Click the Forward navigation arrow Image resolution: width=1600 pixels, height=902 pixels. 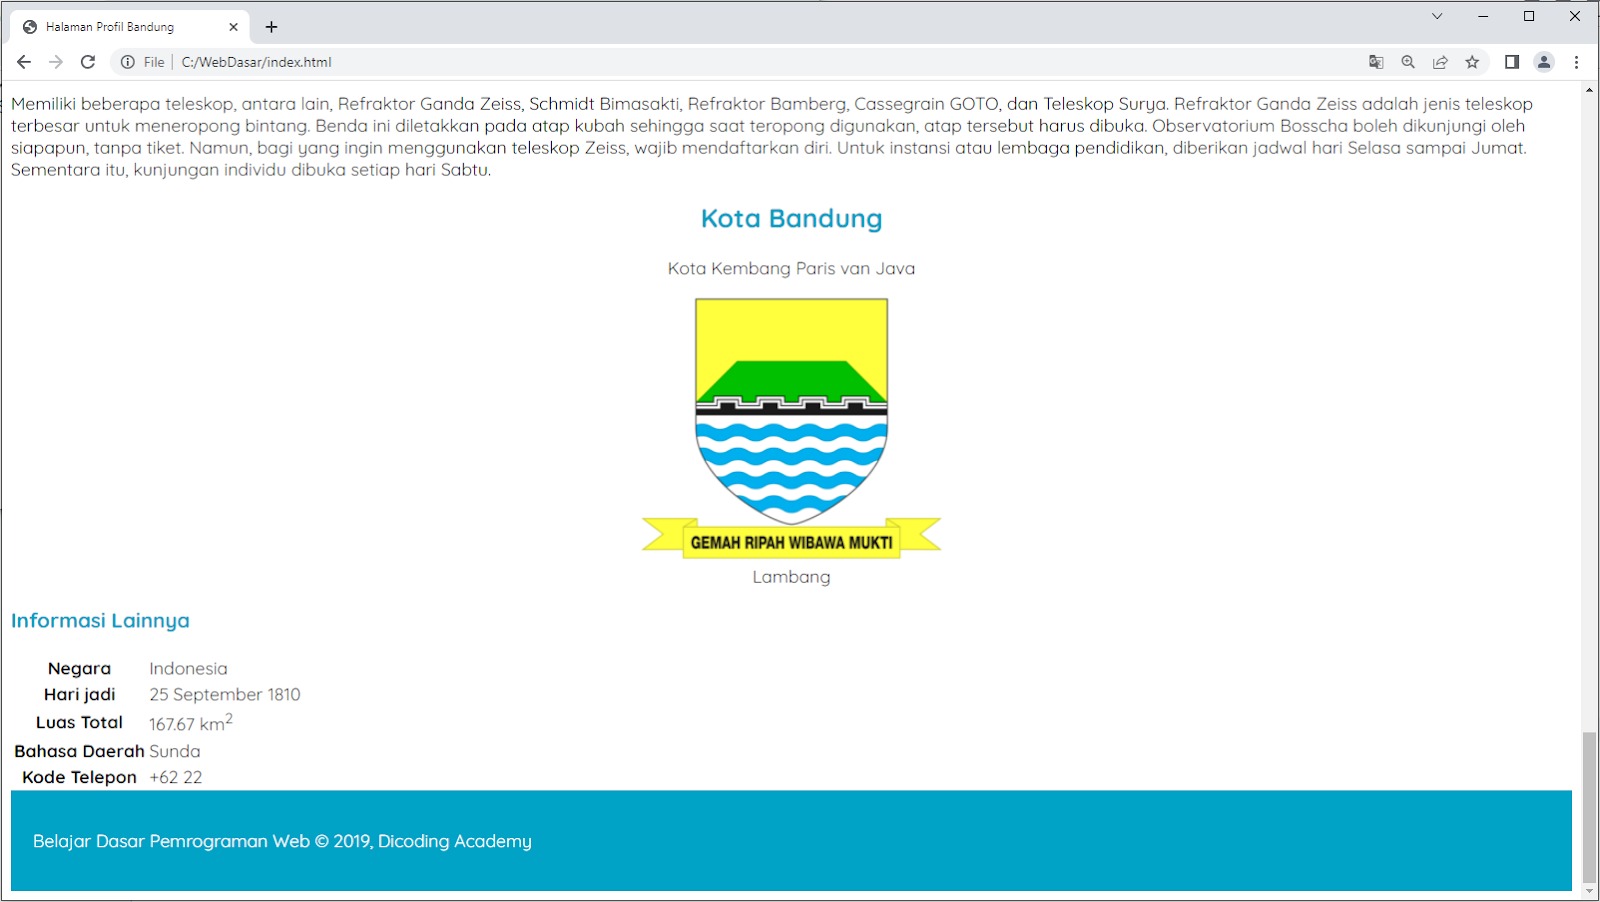[56, 62]
